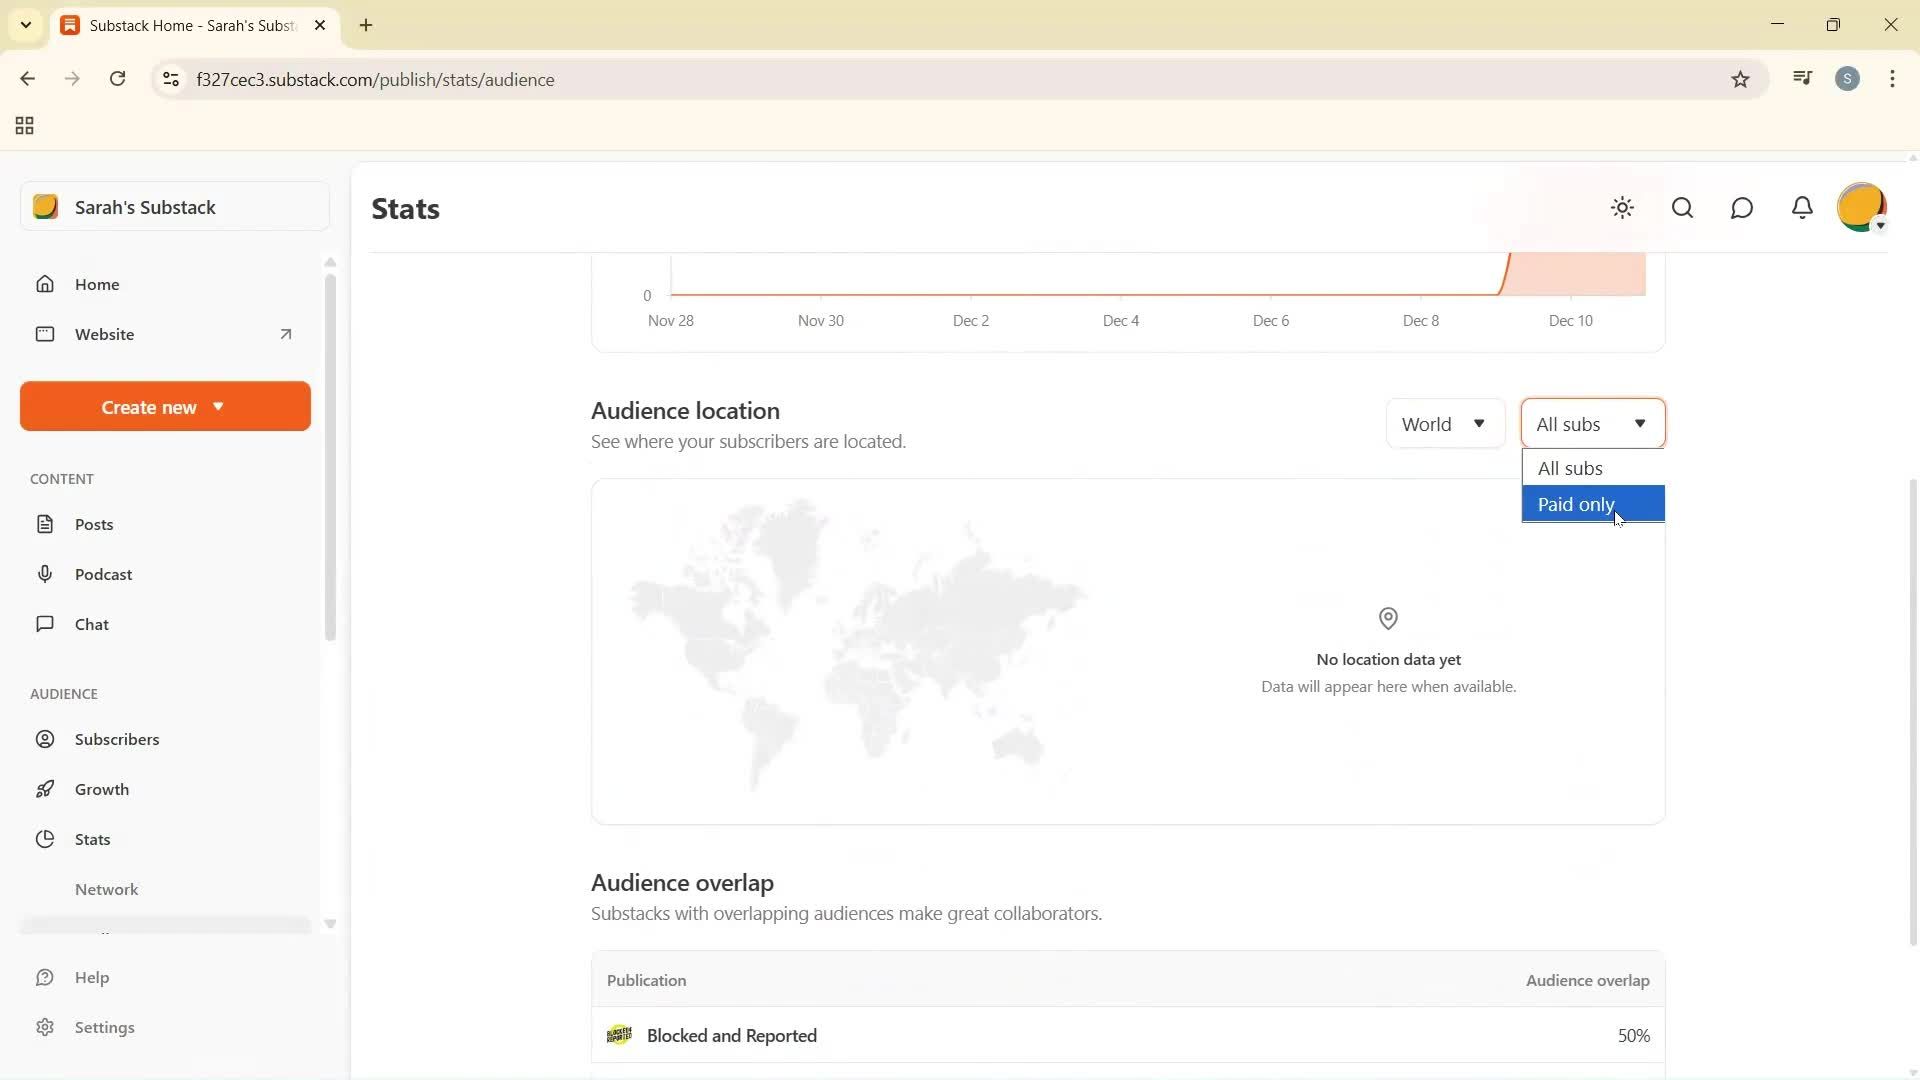
Task: Toggle the light theme sun icon
Action: 1622,208
